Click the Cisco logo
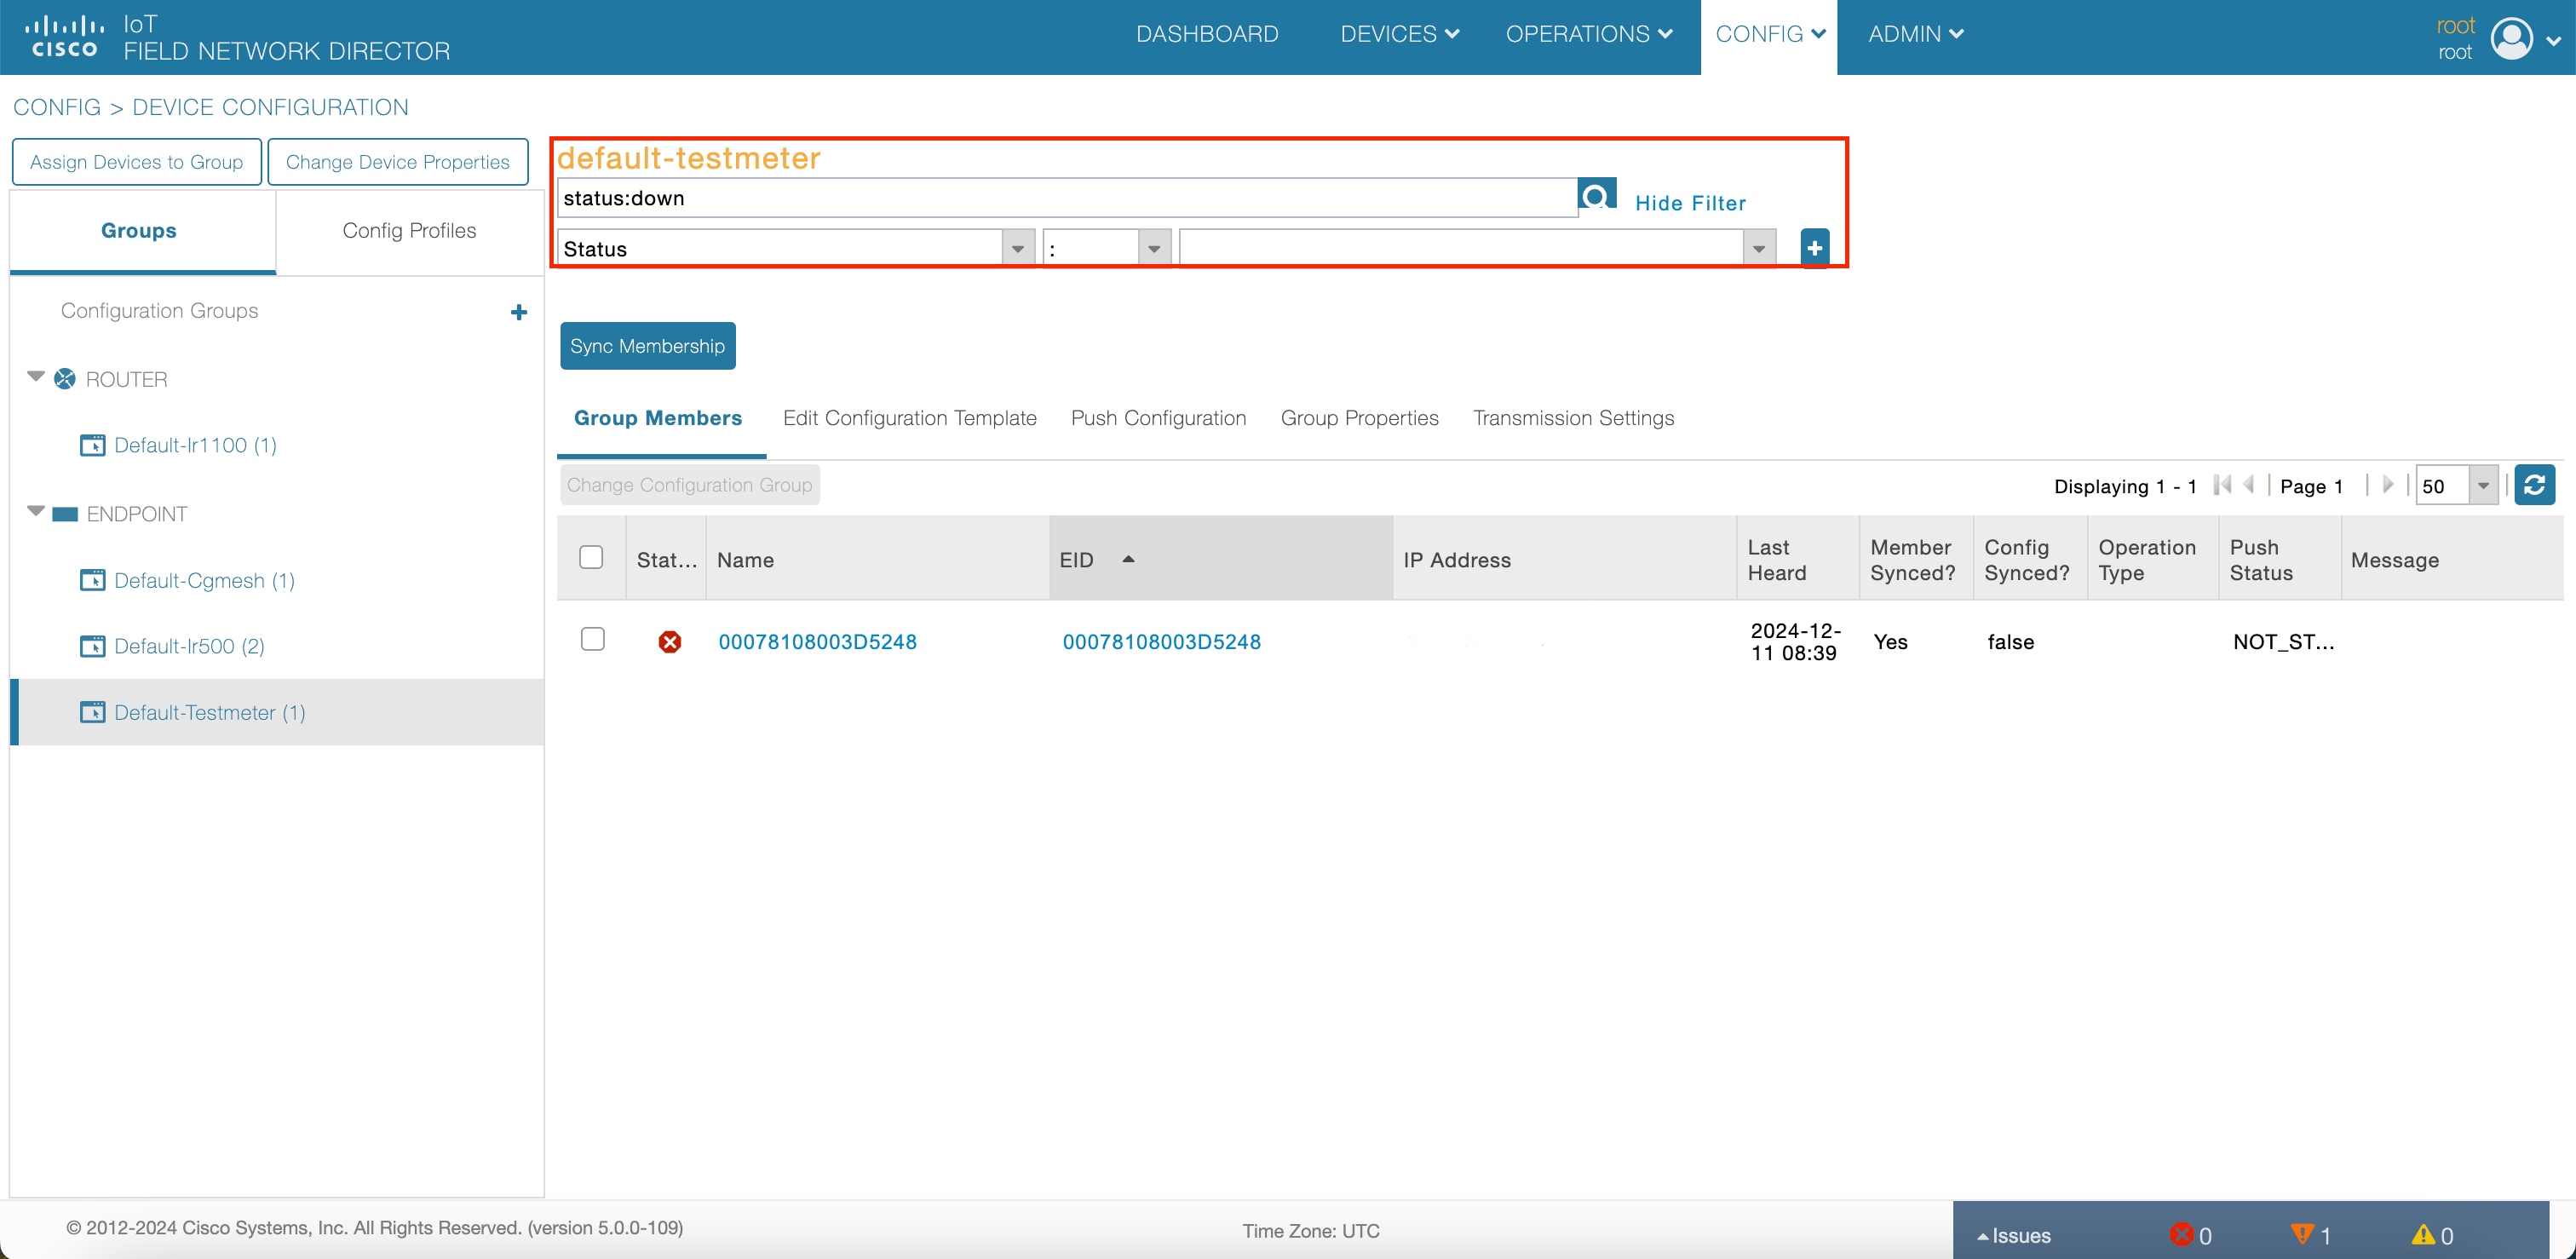2576x1259 pixels. click(64, 37)
